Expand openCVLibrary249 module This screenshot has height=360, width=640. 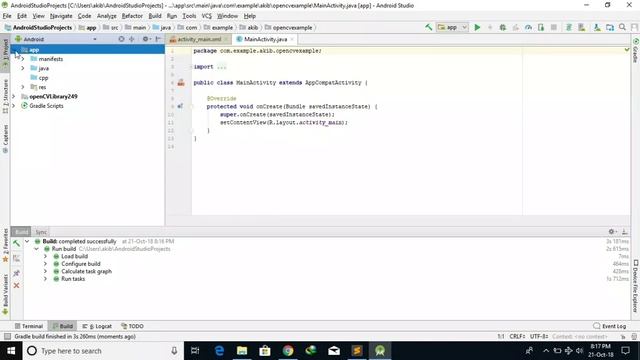13,96
